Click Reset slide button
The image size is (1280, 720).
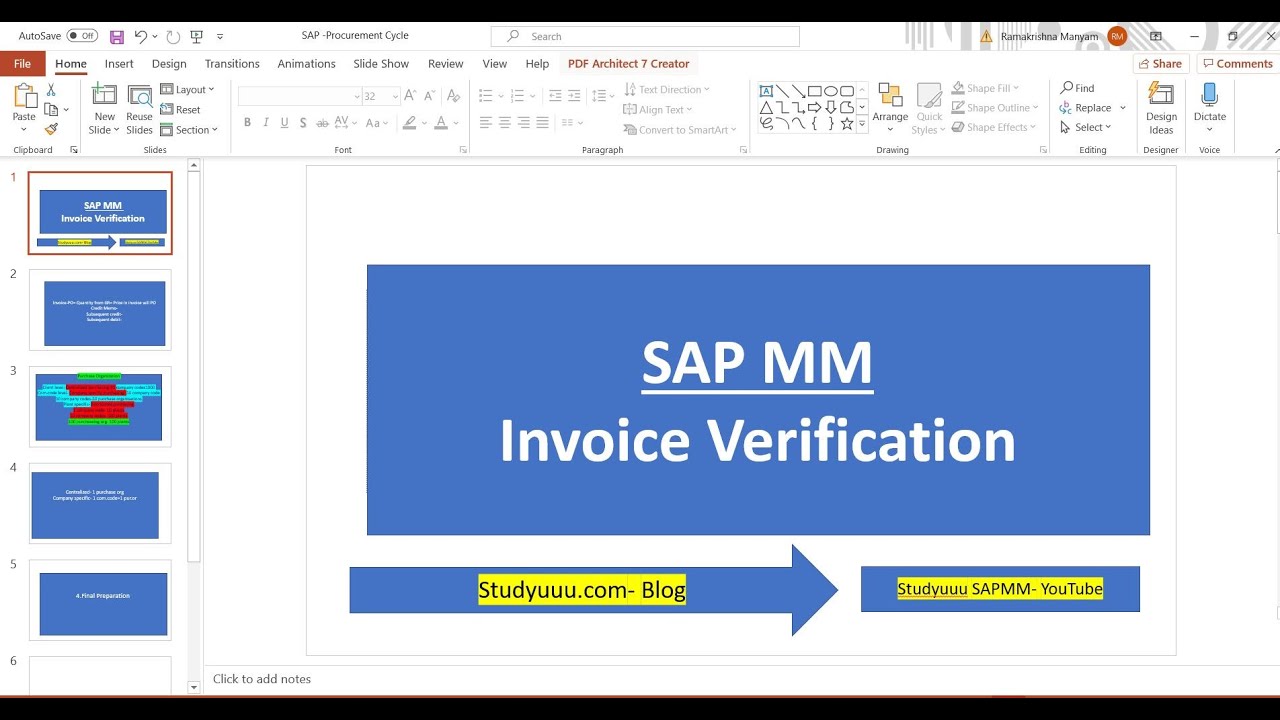tap(181, 110)
